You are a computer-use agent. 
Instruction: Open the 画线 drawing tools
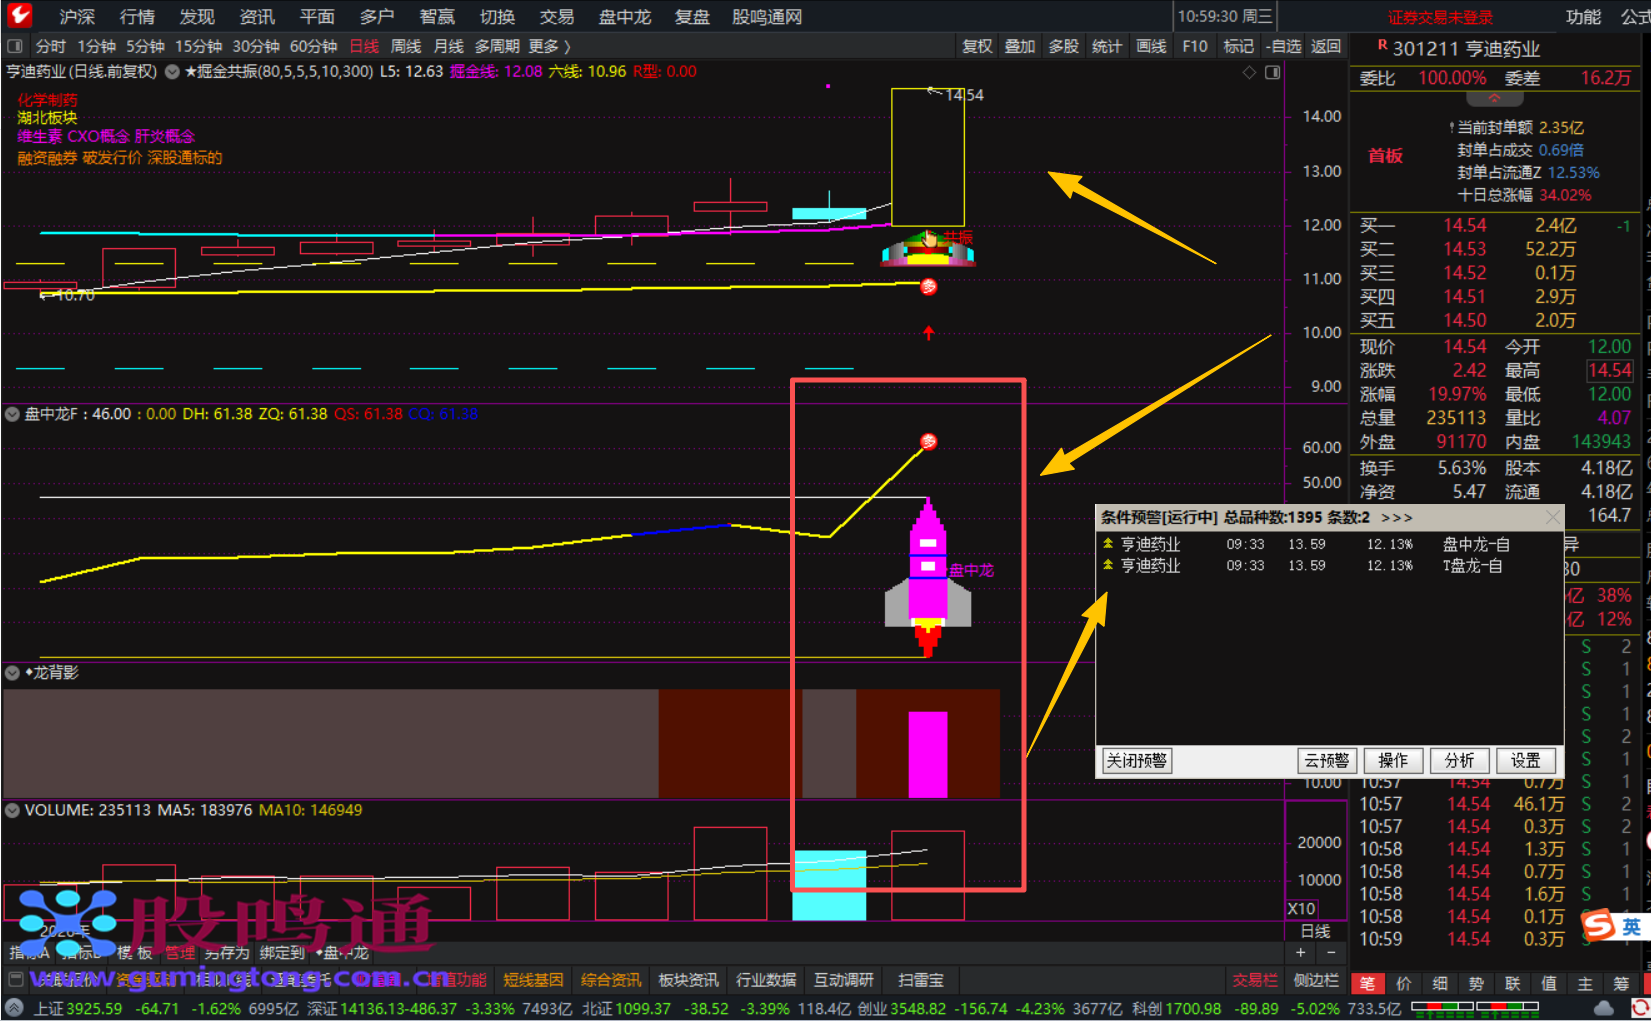click(1151, 46)
